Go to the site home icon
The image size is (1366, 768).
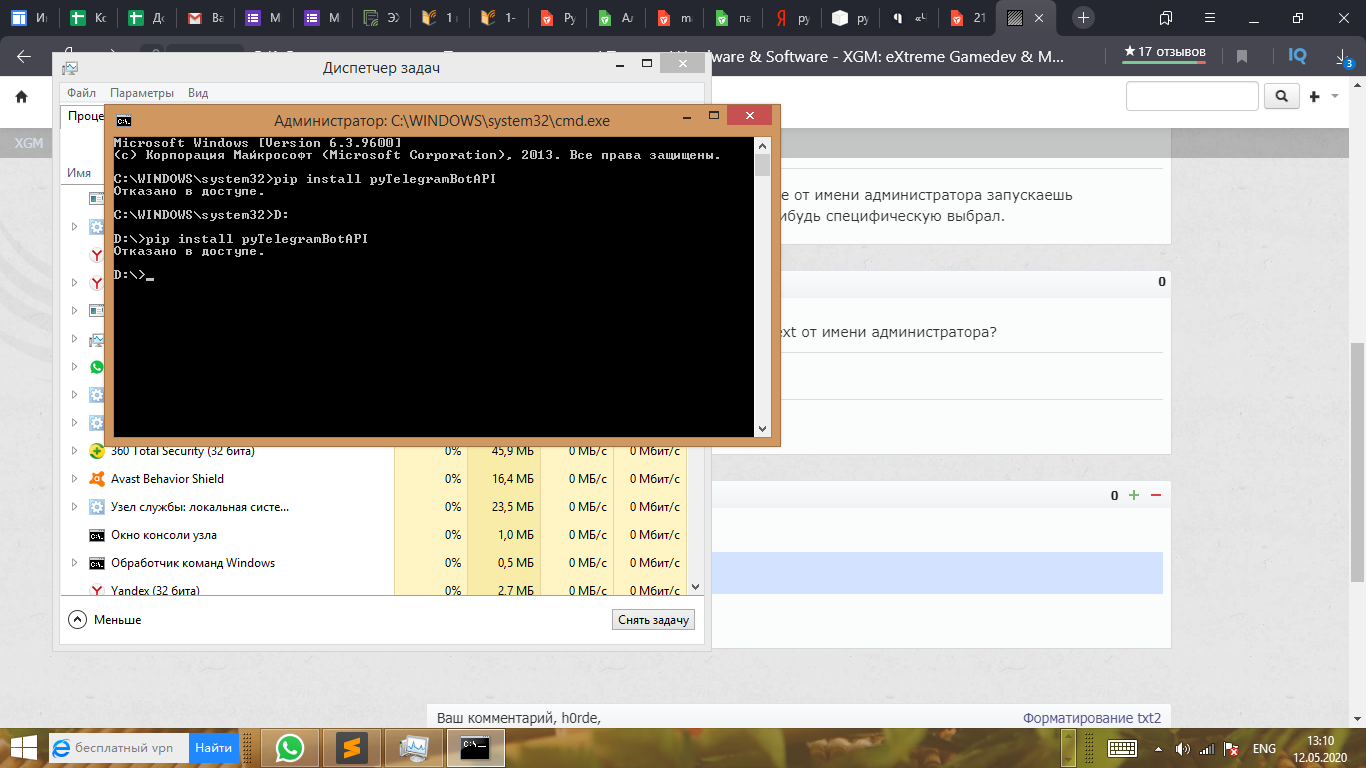21,97
